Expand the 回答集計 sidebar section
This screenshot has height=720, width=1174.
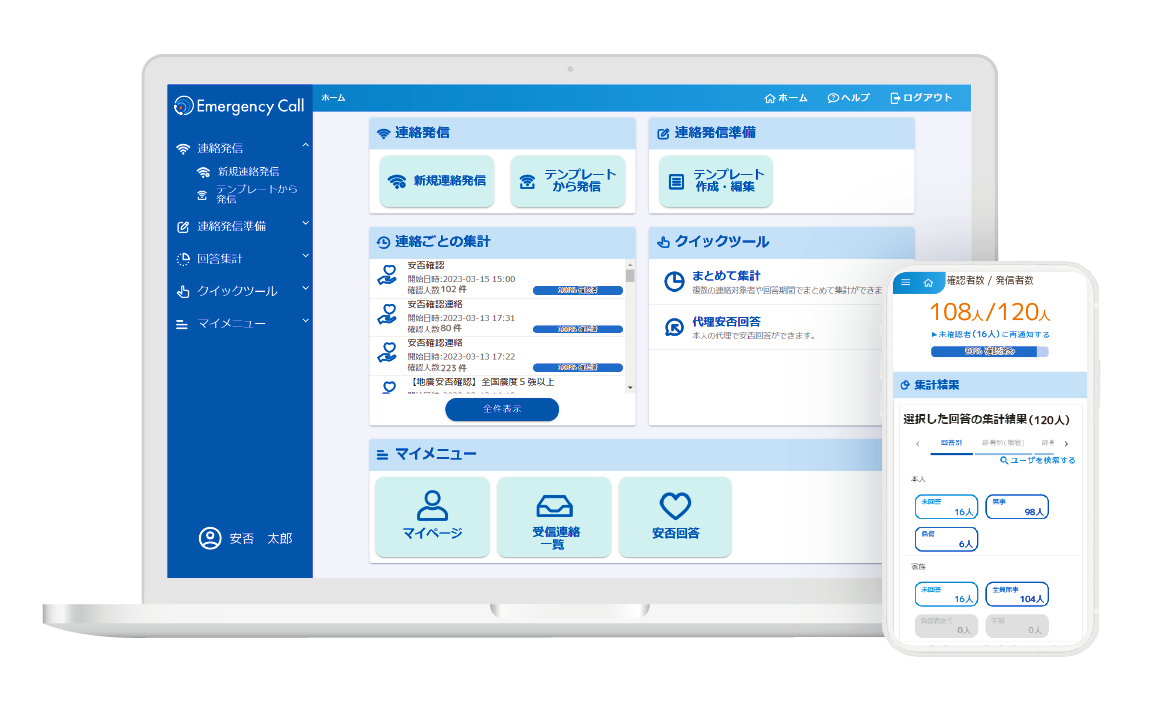pyautogui.click(x=305, y=258)
